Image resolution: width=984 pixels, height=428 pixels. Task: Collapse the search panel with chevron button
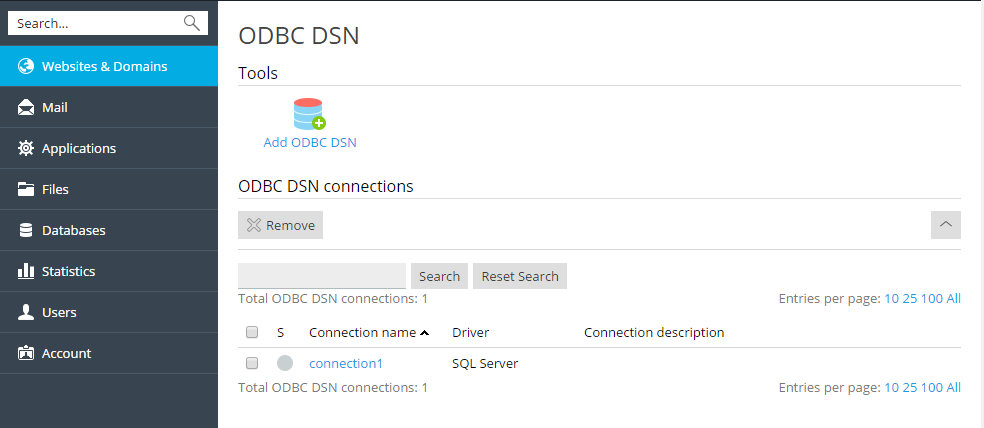click(945, 225)
